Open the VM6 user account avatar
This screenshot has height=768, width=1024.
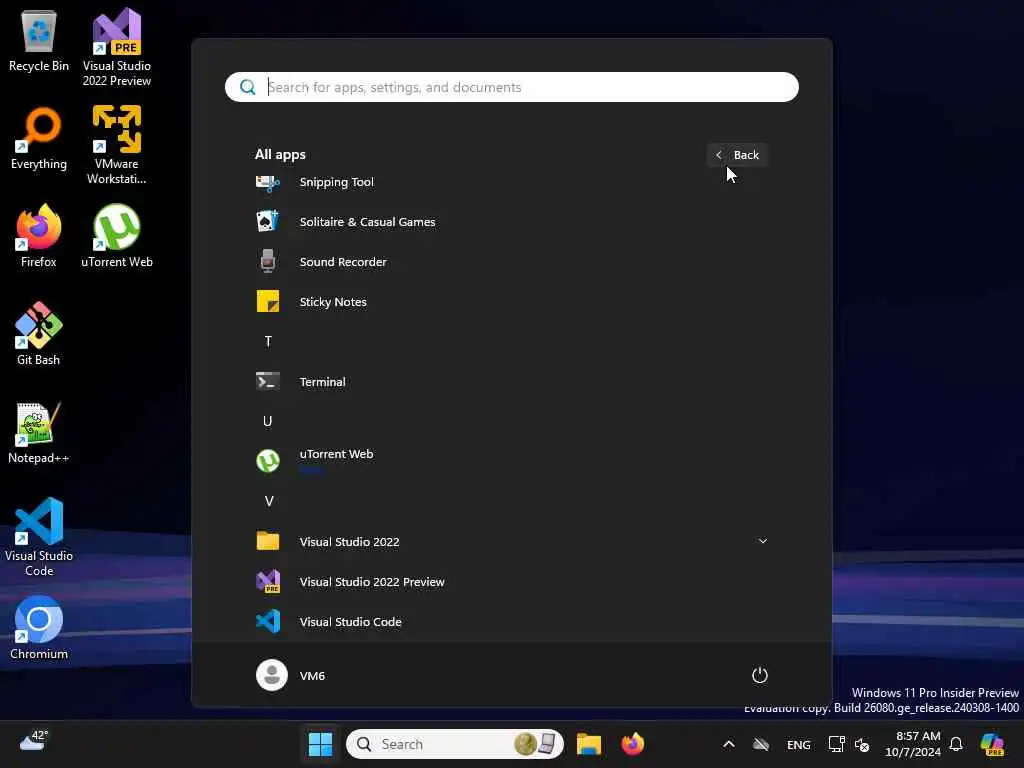click(x=272, y=675)
